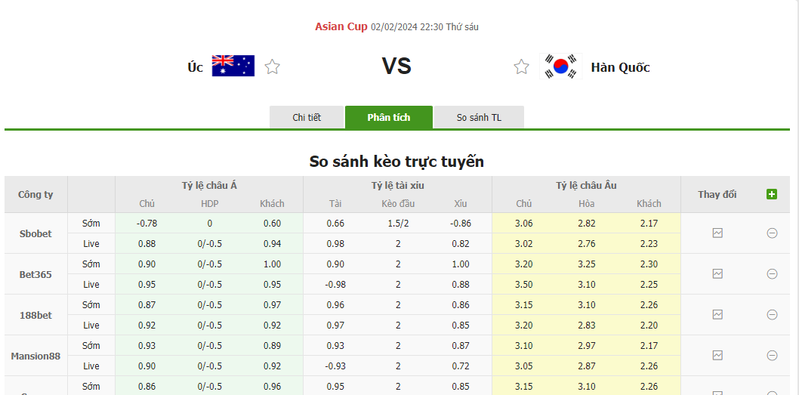Click the Hòa column subheader
Screen dimensions: 799x395
coord(587,204)
